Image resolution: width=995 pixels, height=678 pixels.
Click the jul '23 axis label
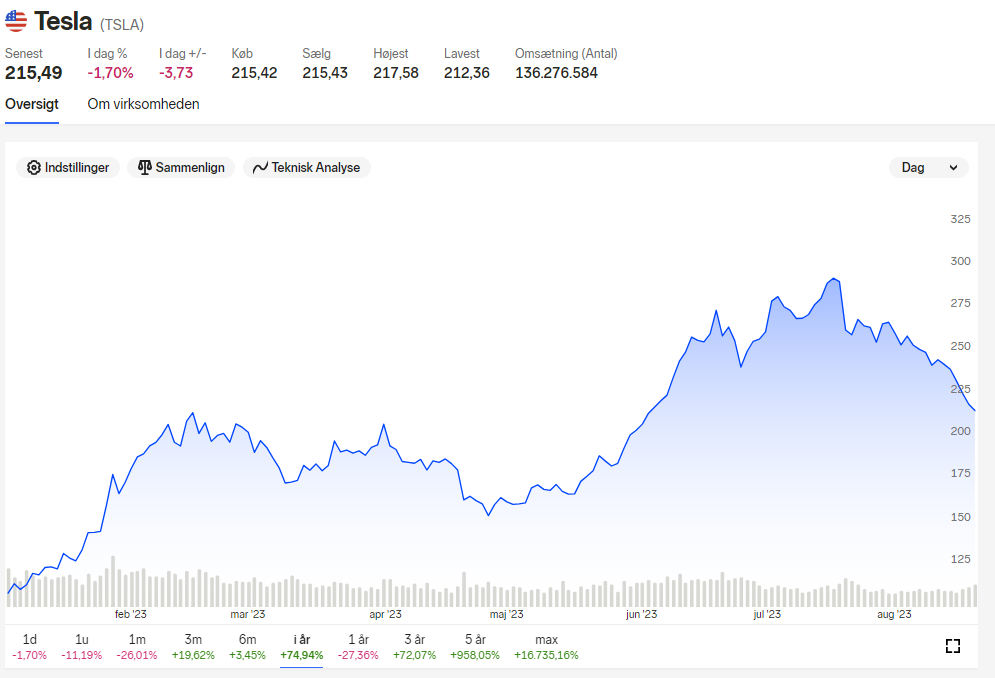pyautogui.click(x=767, y=614)
